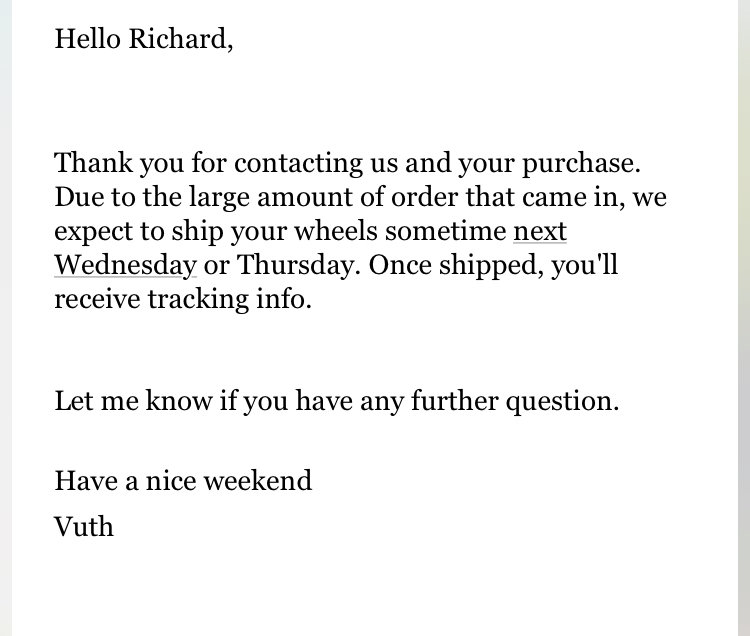Click the word "Richard" in the greeting

(177, 39)
